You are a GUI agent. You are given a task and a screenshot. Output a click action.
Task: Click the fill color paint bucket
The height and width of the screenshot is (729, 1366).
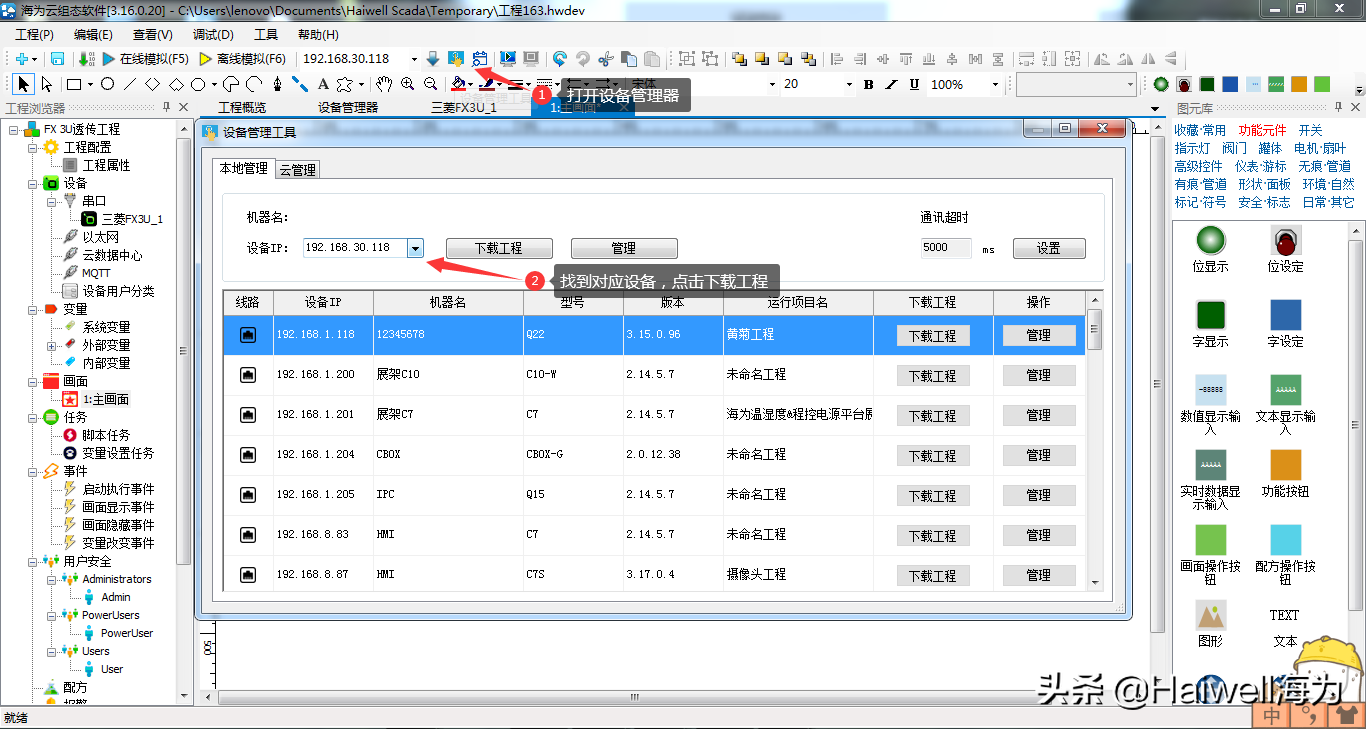point(458,85)
